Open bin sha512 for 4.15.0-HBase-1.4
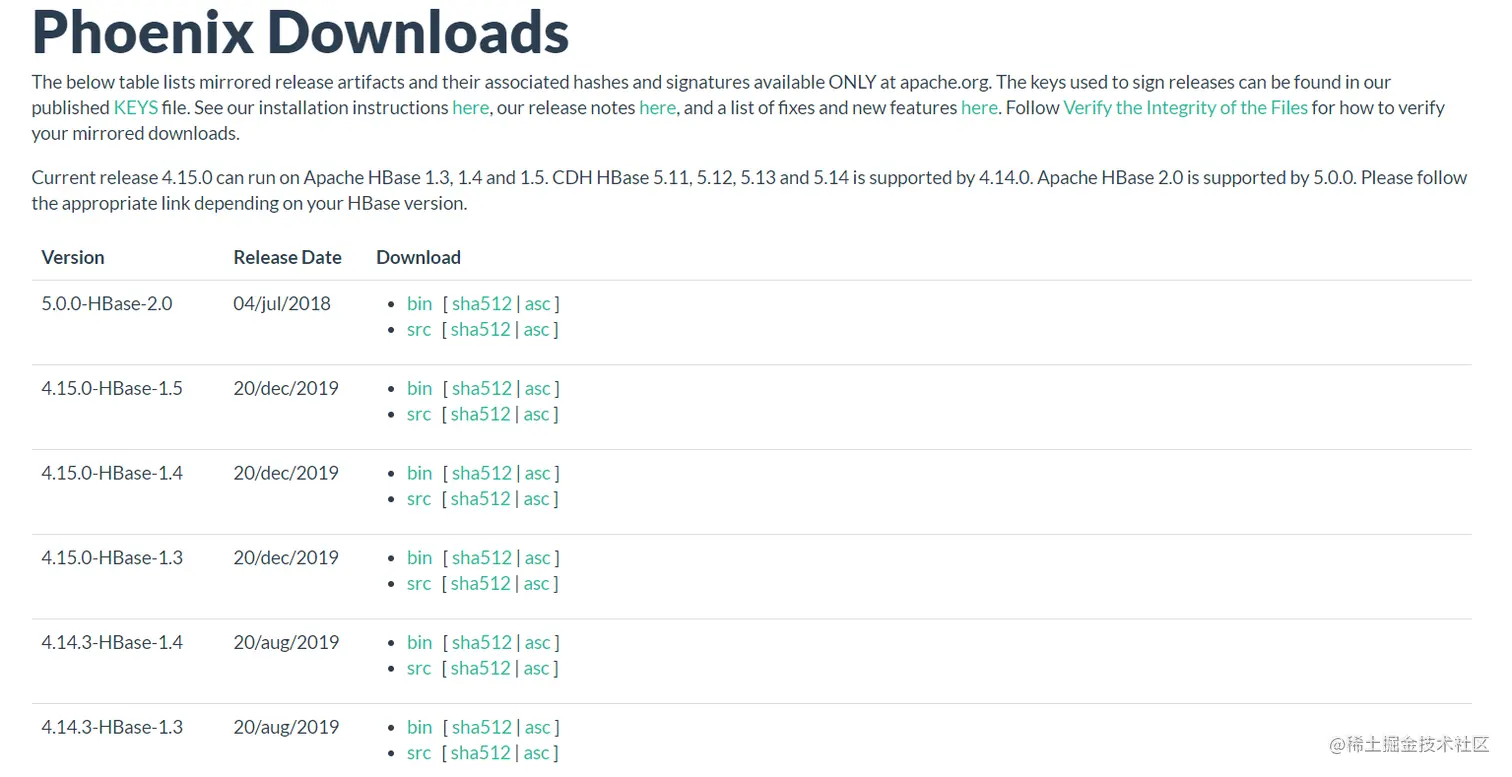1512x777 pixels. 481,473
